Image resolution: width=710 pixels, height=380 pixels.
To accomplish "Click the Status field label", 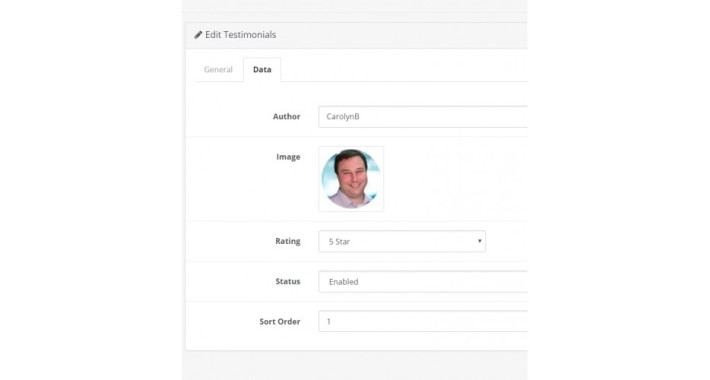I will (x=288, y=281).
